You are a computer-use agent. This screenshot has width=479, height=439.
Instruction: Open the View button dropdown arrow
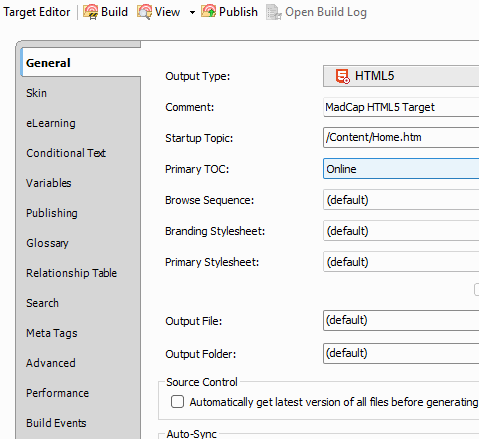[192, 13]
